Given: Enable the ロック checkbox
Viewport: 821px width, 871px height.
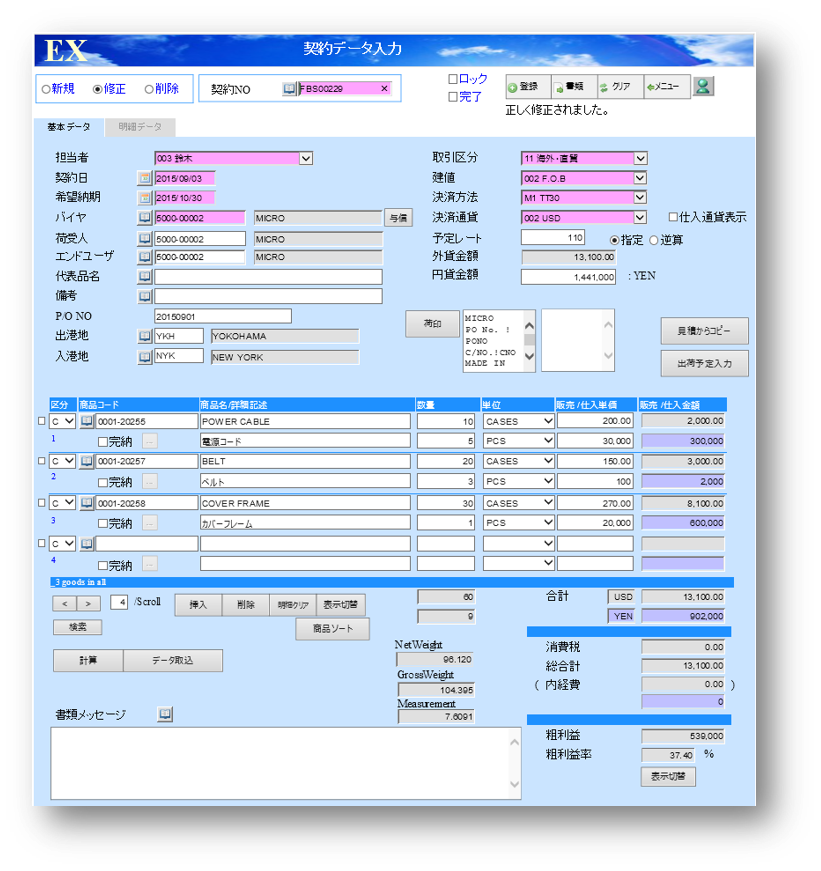Looking at the screenshot, I should 453,79.
